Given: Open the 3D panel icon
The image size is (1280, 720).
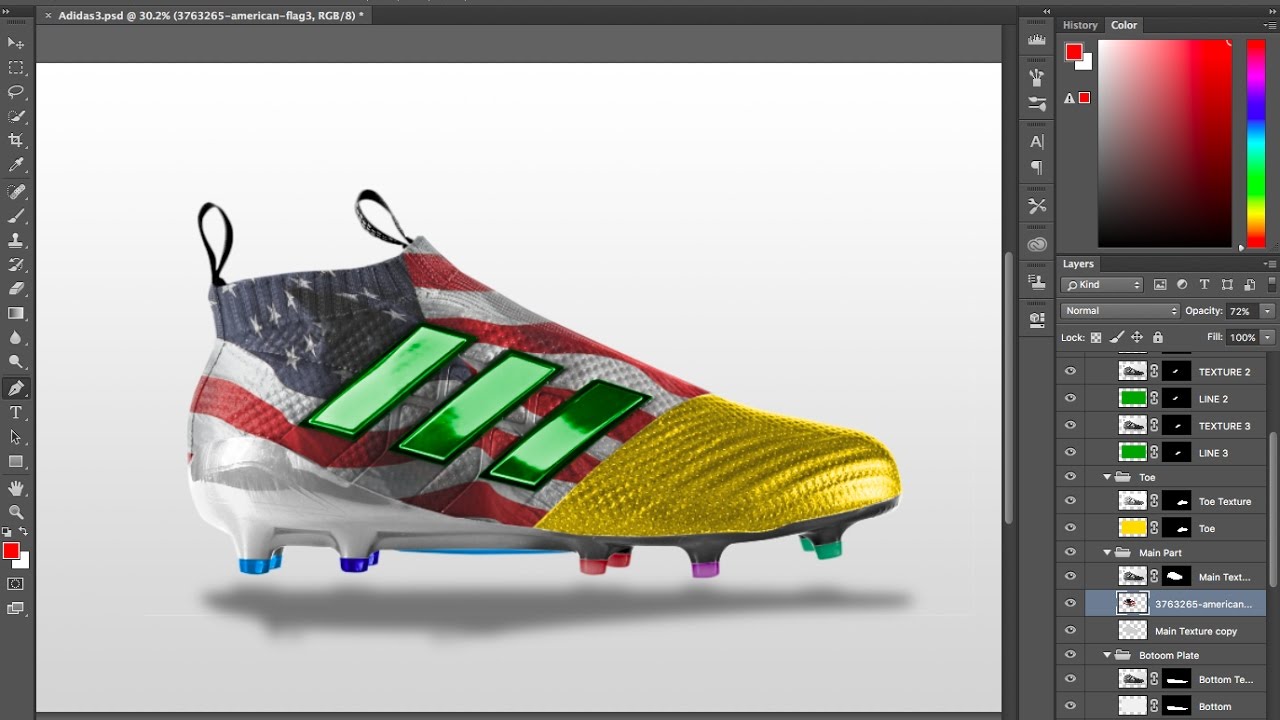Looking at the screenshot, I should coord(1037,319).
